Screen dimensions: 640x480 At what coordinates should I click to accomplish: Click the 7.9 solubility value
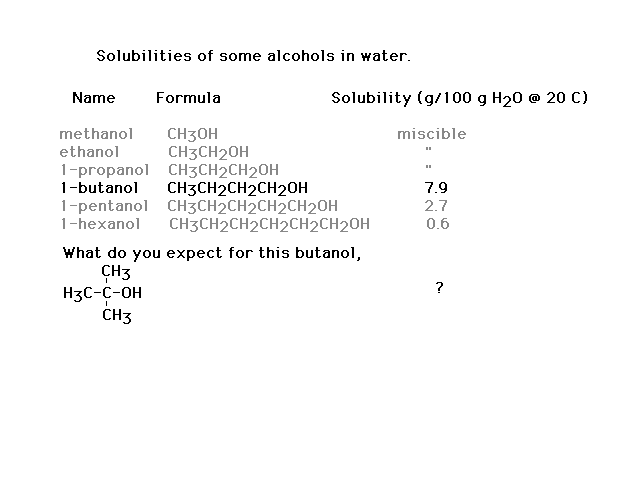436,188
